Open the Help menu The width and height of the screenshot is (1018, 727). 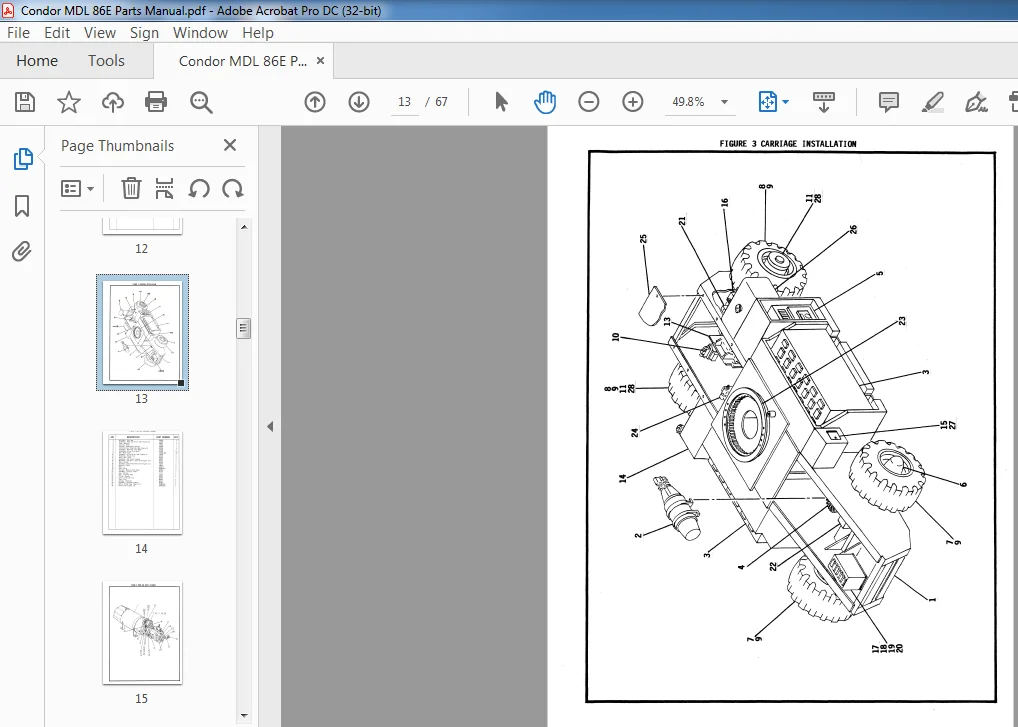pos(258,32)
